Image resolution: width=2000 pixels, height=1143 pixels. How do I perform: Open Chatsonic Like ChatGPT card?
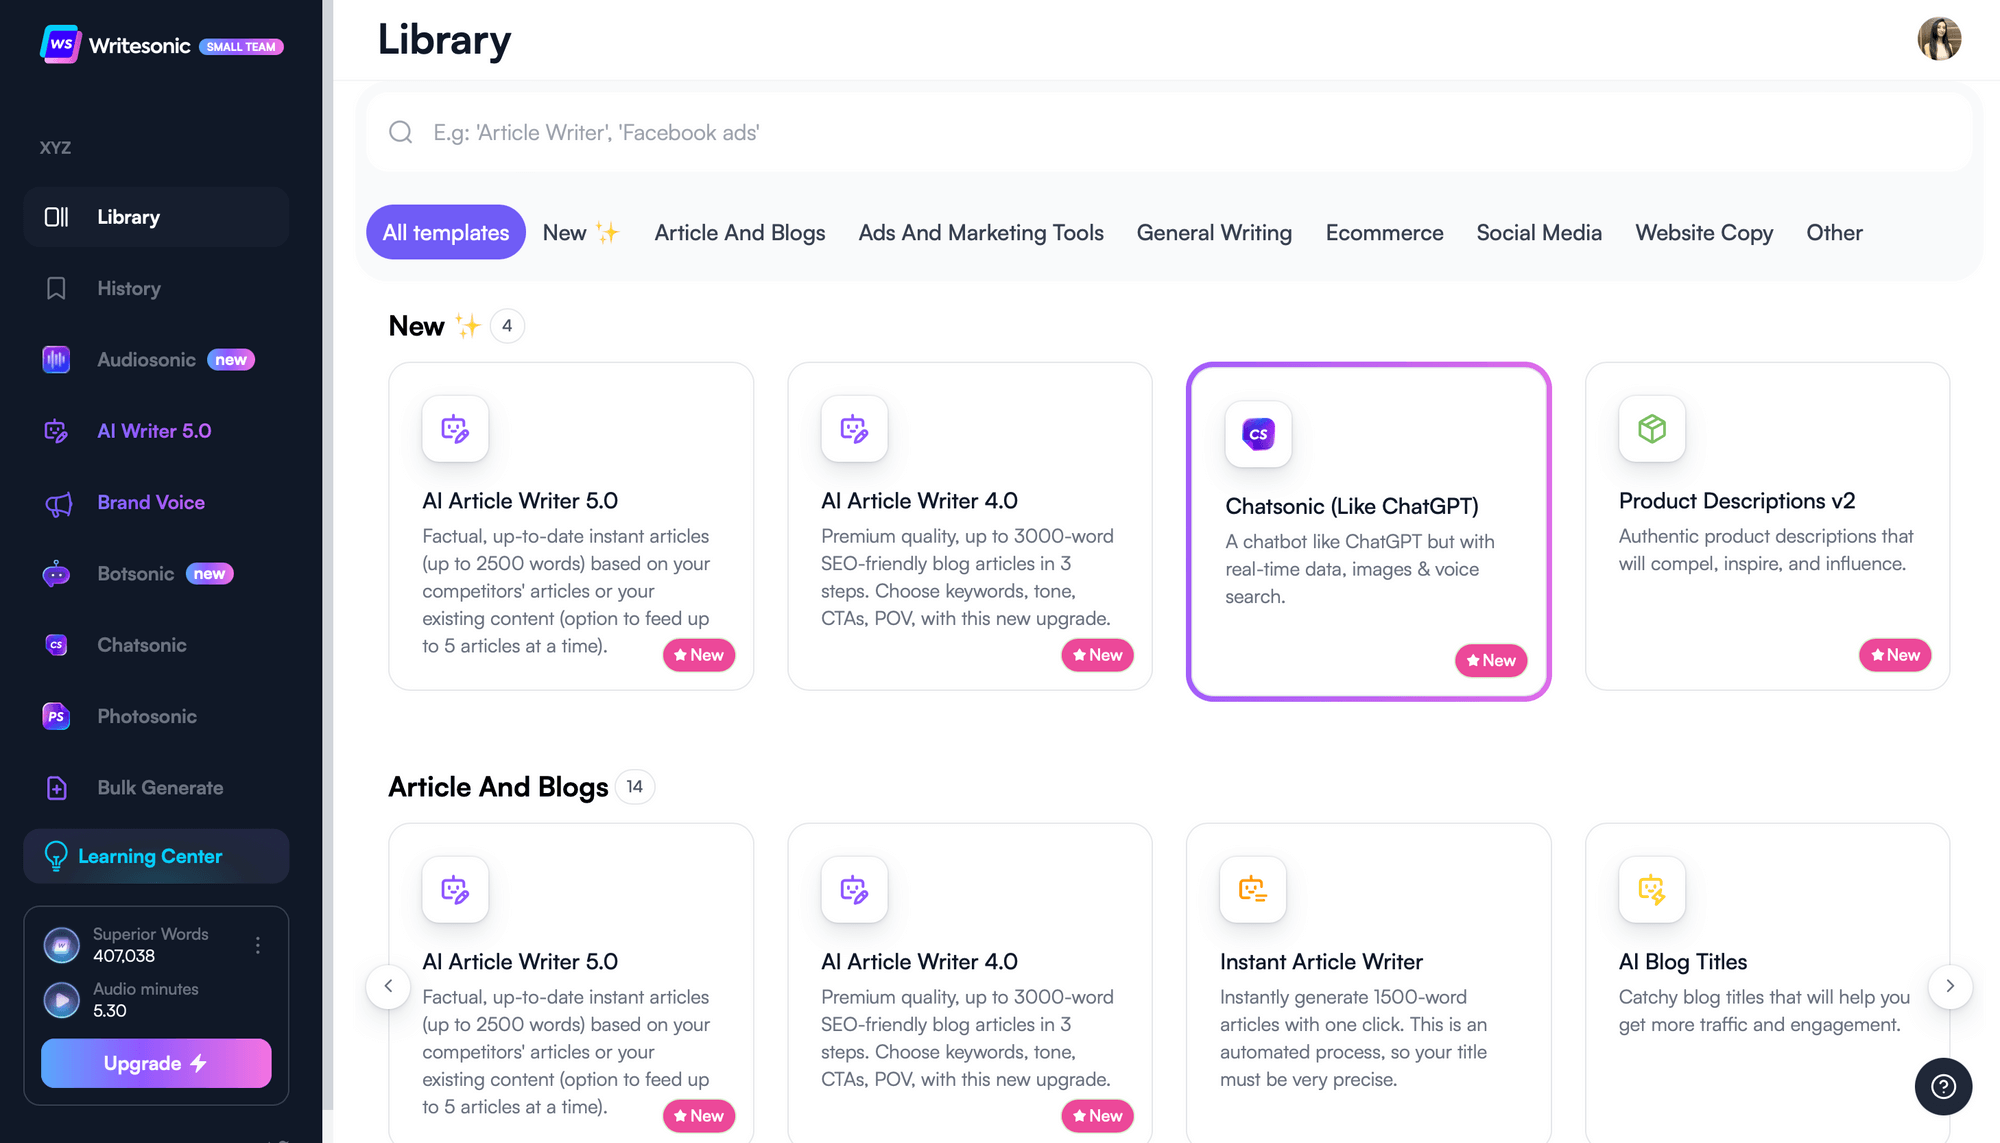tap(1368, 532)
